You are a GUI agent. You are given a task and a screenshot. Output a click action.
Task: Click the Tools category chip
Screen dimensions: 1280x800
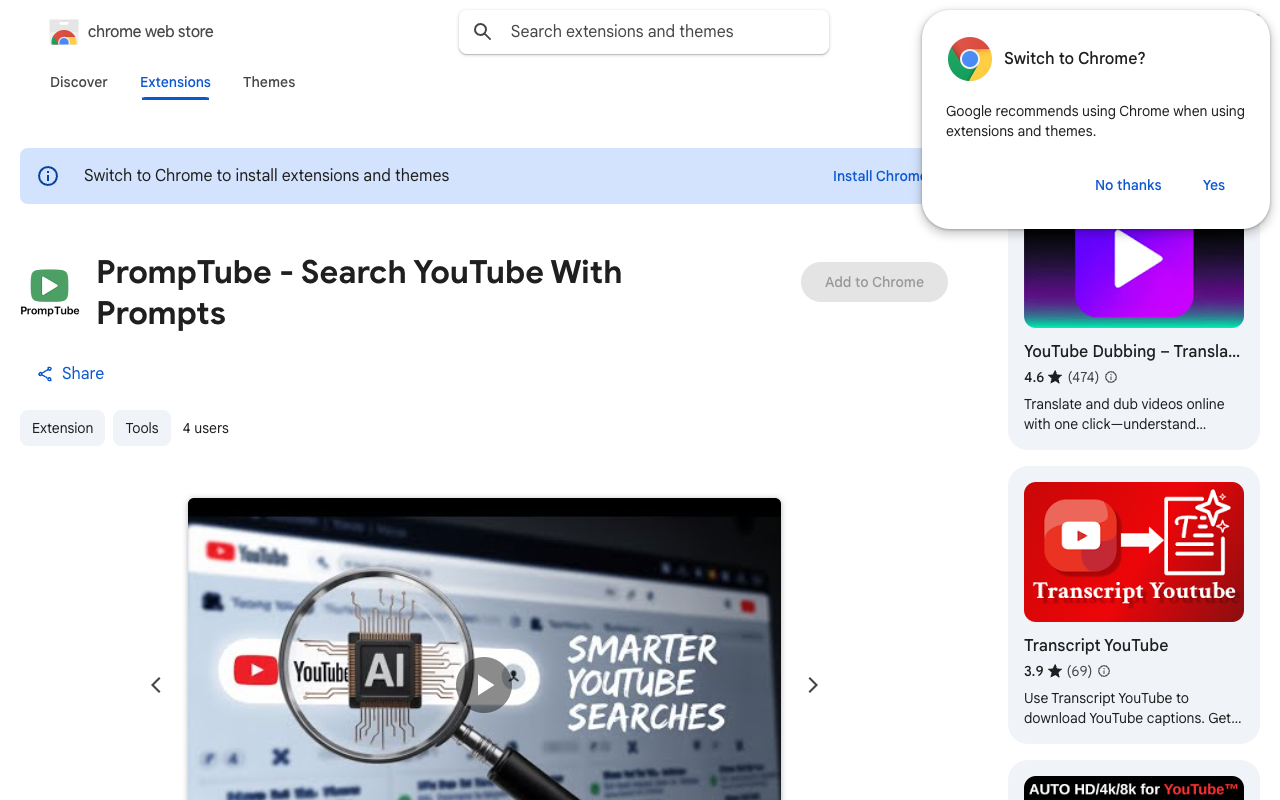click(x=142, y=428)
